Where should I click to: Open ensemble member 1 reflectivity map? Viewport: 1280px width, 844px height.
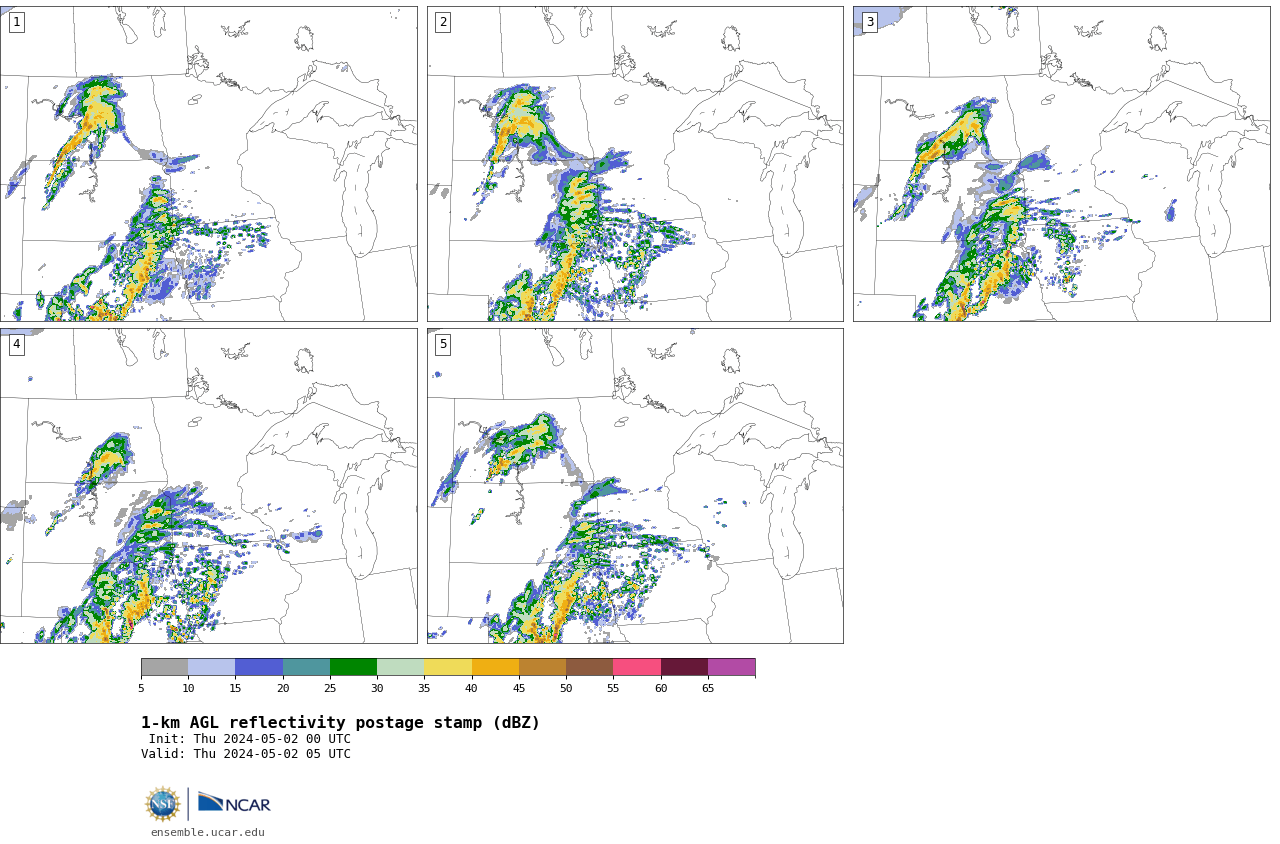tap(208, 164)
